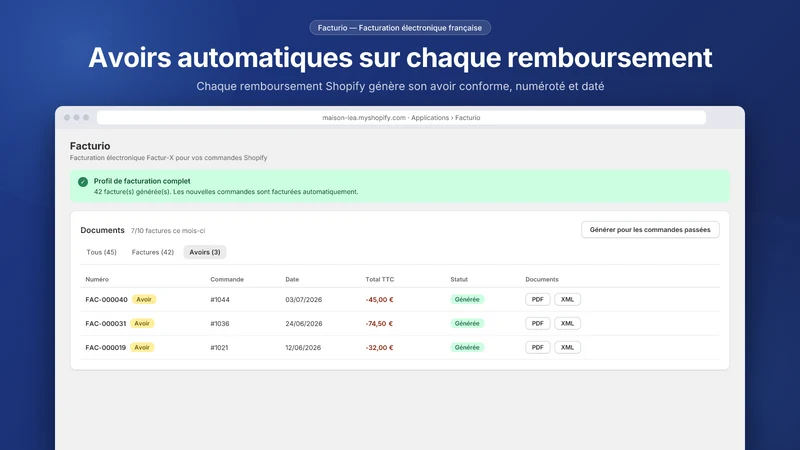Viewport: 800px width, 450px height.
Task: Click document number FAC-000031
Action: click(106, 323)
